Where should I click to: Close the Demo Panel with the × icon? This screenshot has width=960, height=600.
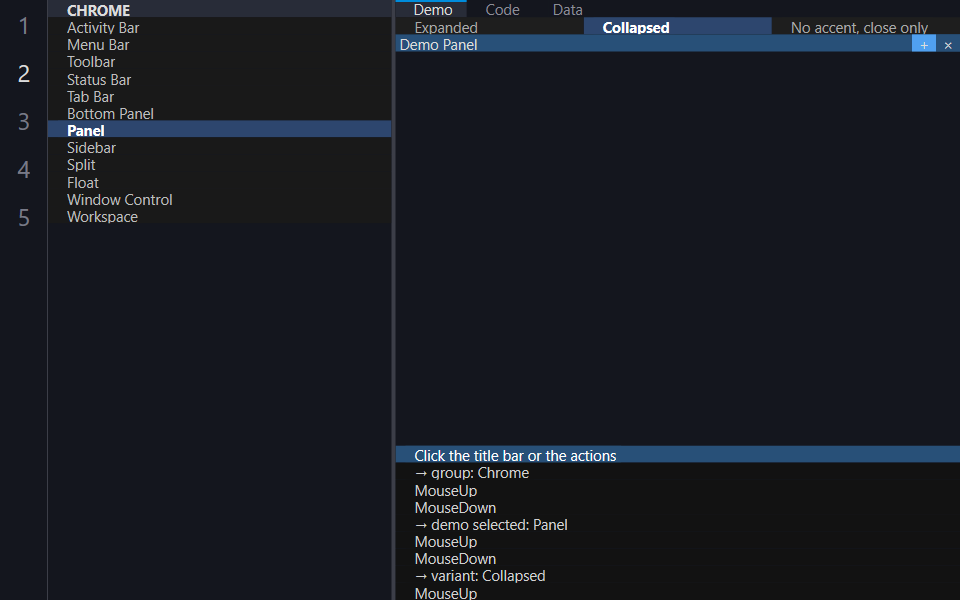(948, 45)
